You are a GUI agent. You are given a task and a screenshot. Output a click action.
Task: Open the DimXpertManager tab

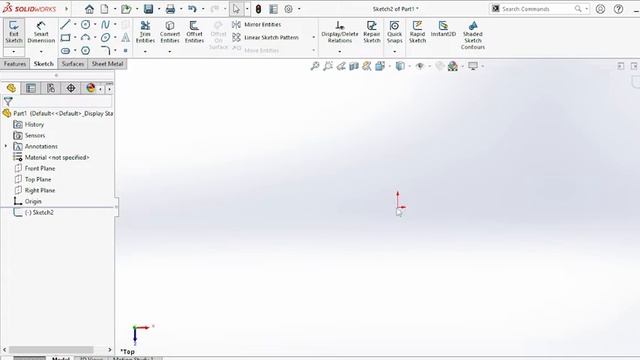[71, 88]
